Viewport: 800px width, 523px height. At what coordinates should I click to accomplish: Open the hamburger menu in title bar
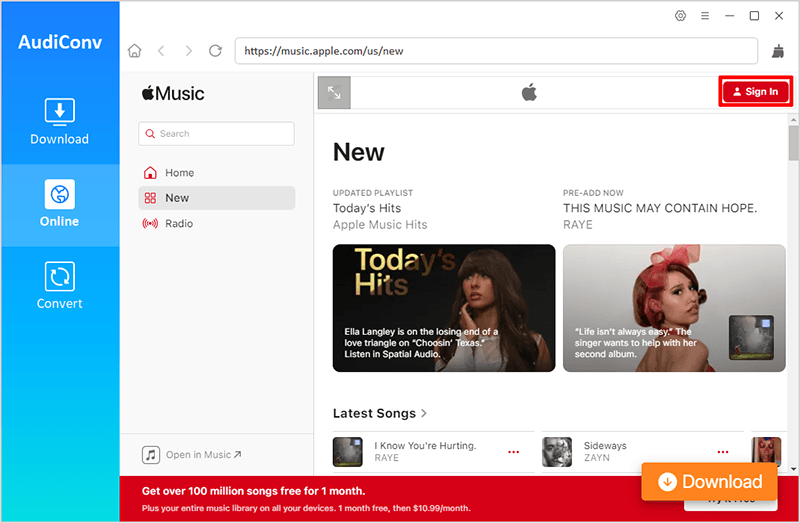[705, 16]
